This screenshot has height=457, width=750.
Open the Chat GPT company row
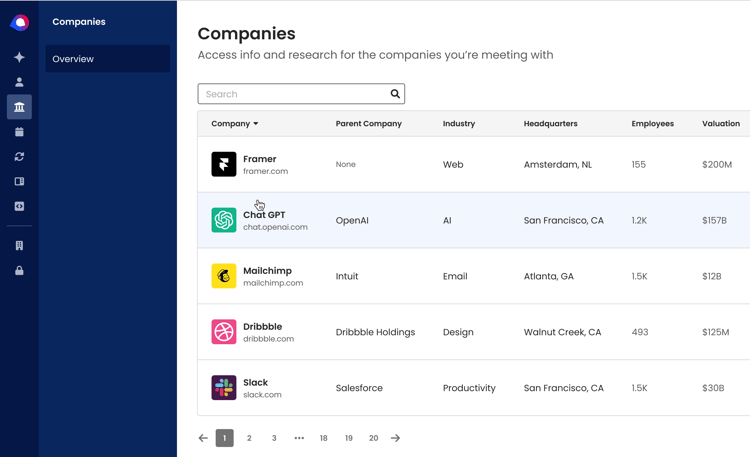(474, 220)
